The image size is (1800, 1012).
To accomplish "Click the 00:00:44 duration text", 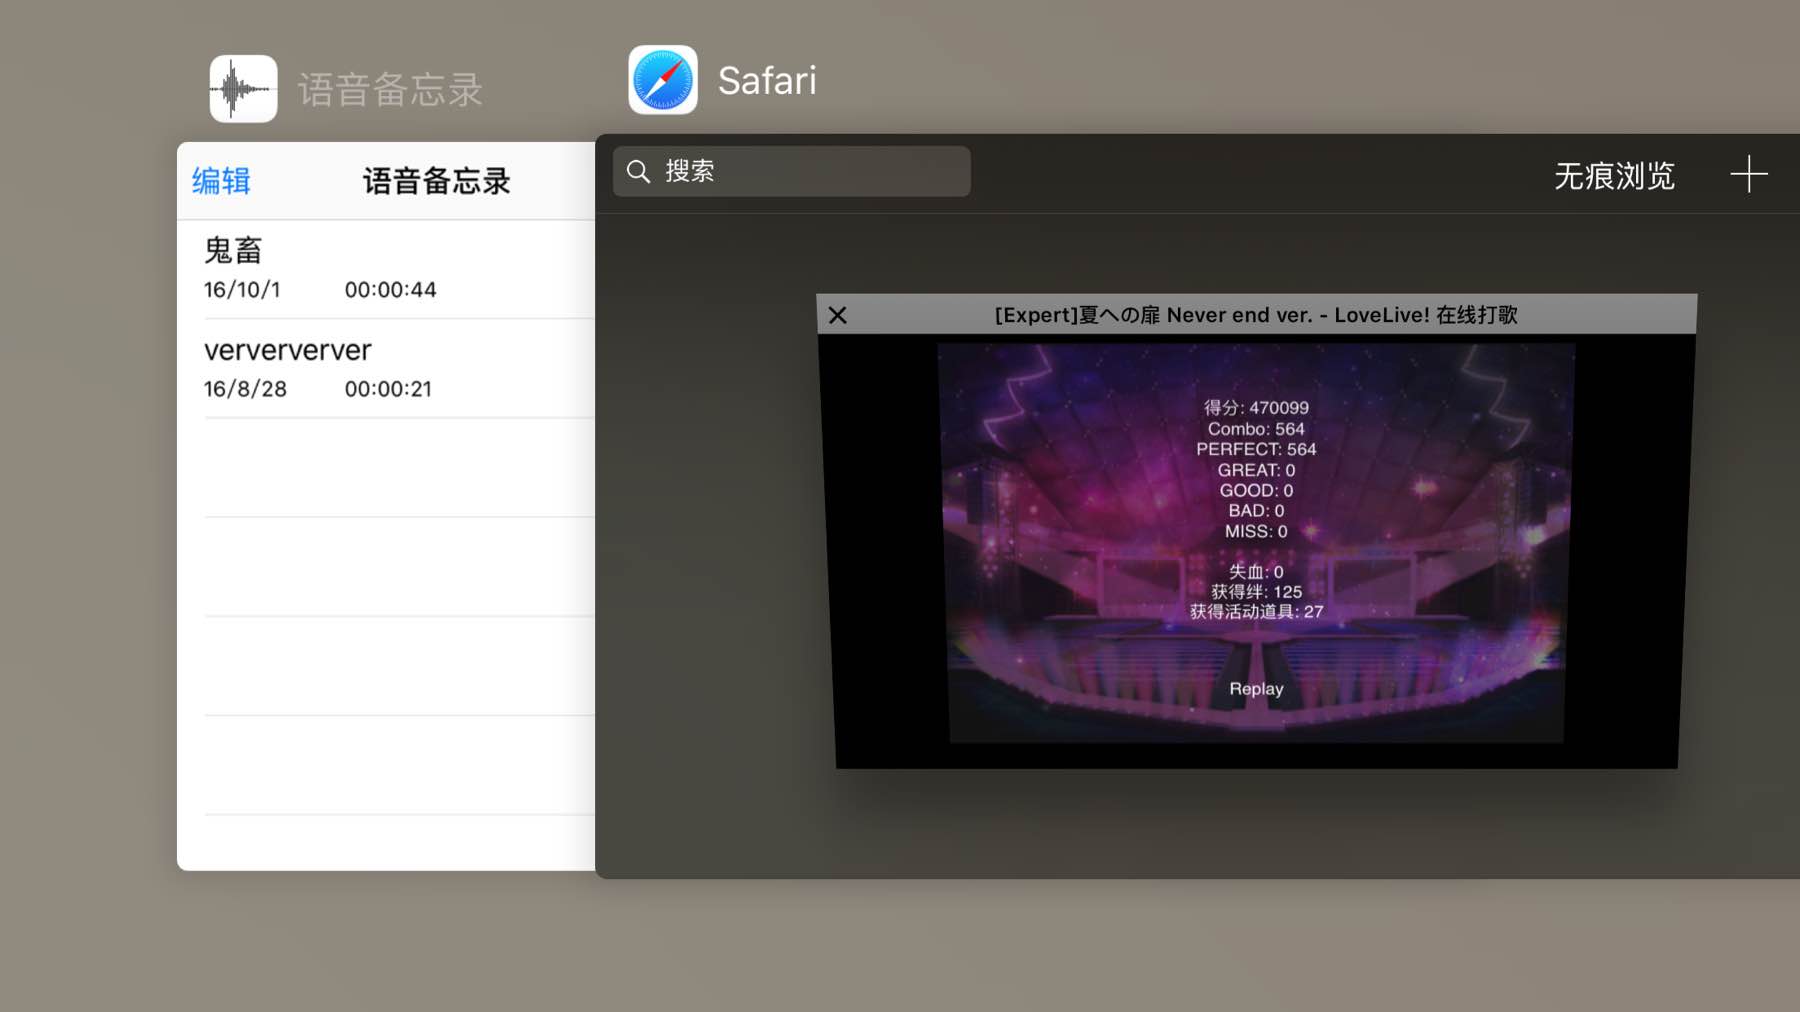I will pos(391,290).
